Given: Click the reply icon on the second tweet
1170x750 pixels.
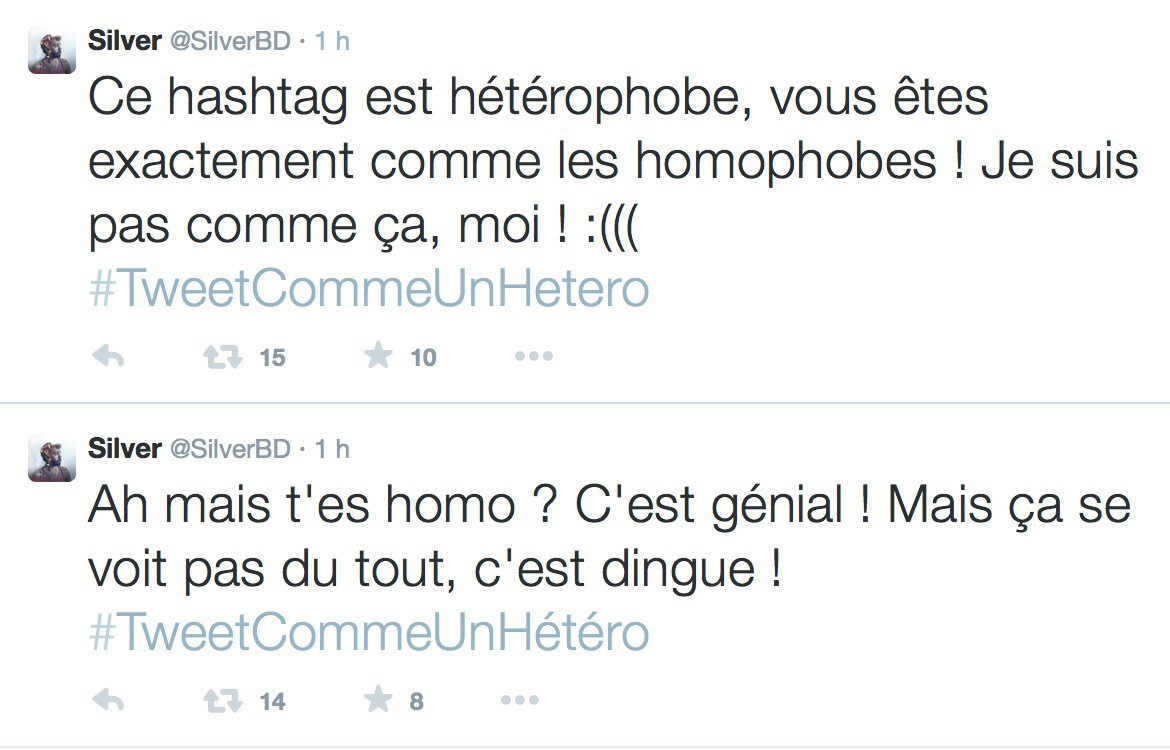Looking at the screenshot, I should click(x=110, y=699).
